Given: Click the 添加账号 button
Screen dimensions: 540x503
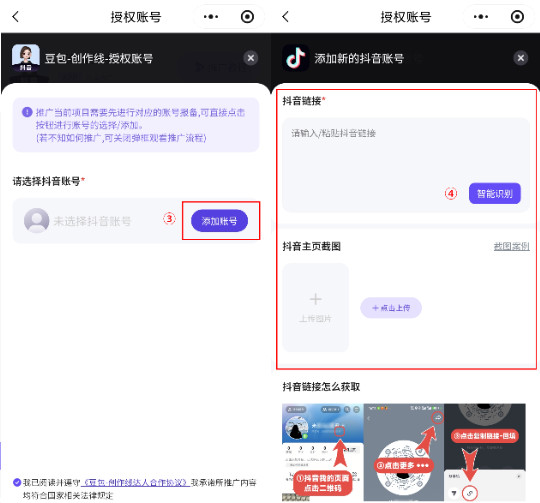Looking at the screenshot, I should (219, 221).
